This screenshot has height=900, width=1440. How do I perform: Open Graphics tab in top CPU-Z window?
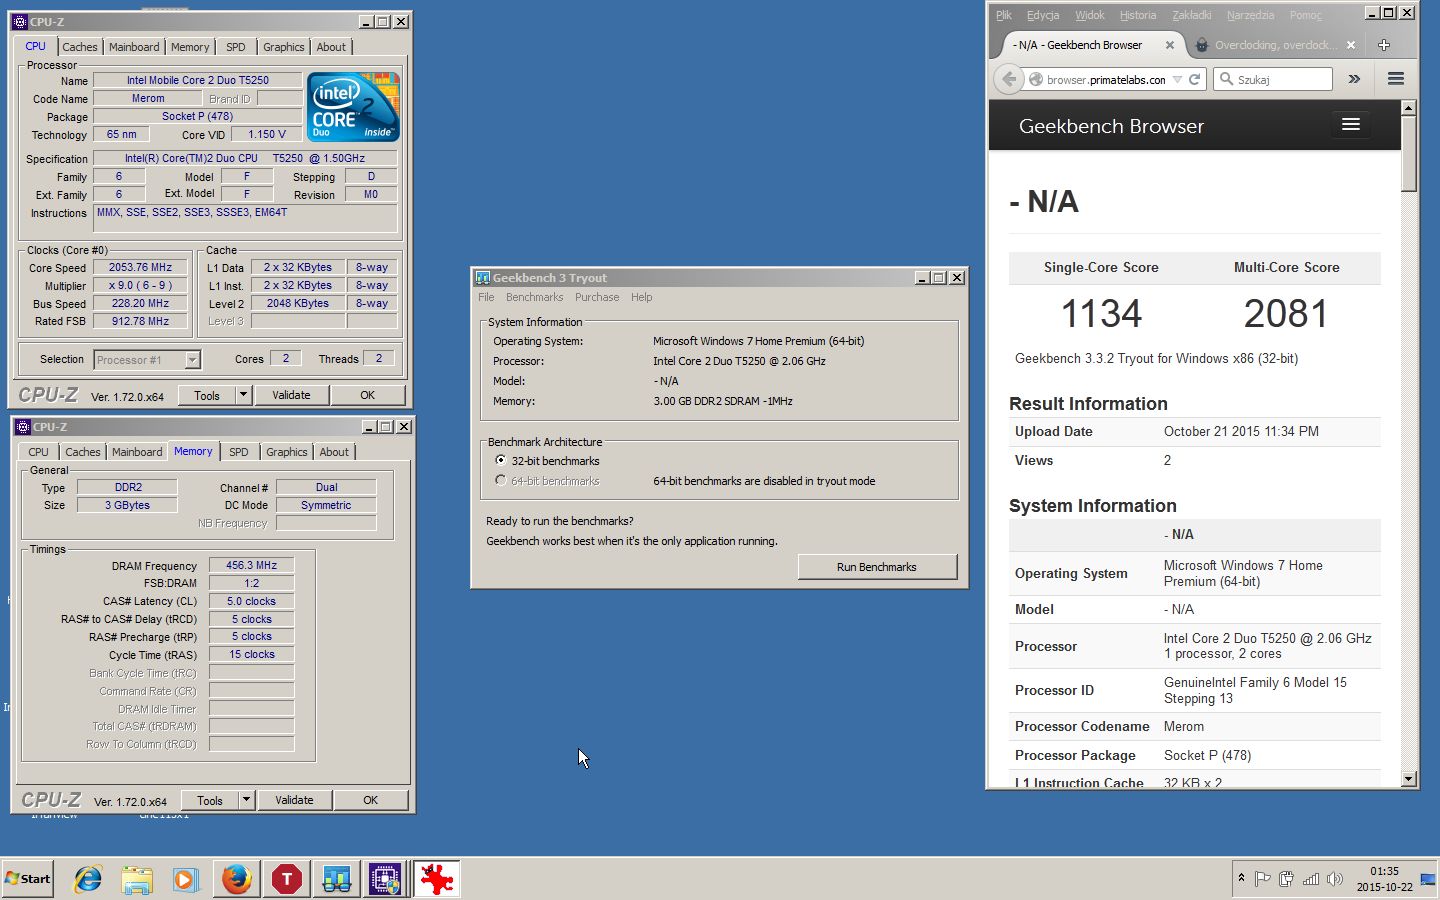pos(284,47)
